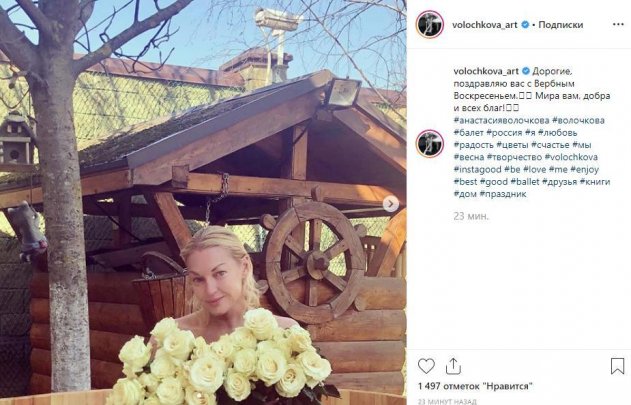The height and width of the screenshot is (405, 631).
Task: Click the main post photo
Action: [203, 202]
